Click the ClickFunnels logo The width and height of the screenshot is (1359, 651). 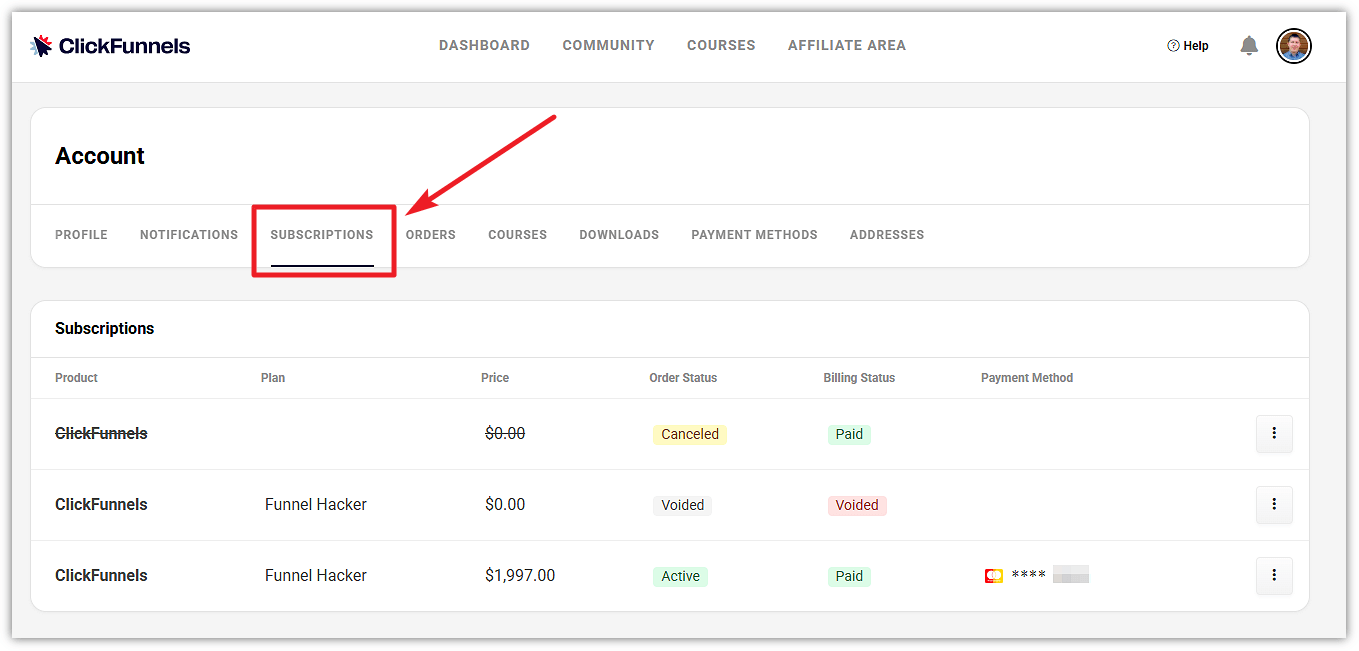(x=110, y=45)
